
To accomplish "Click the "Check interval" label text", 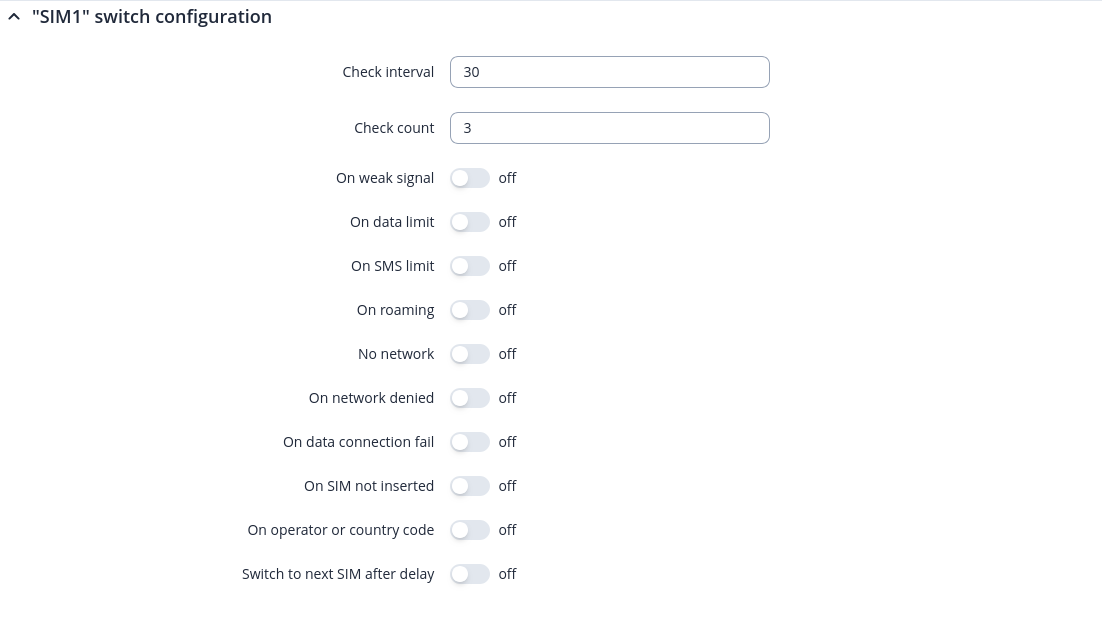I will tap(388, 72).
